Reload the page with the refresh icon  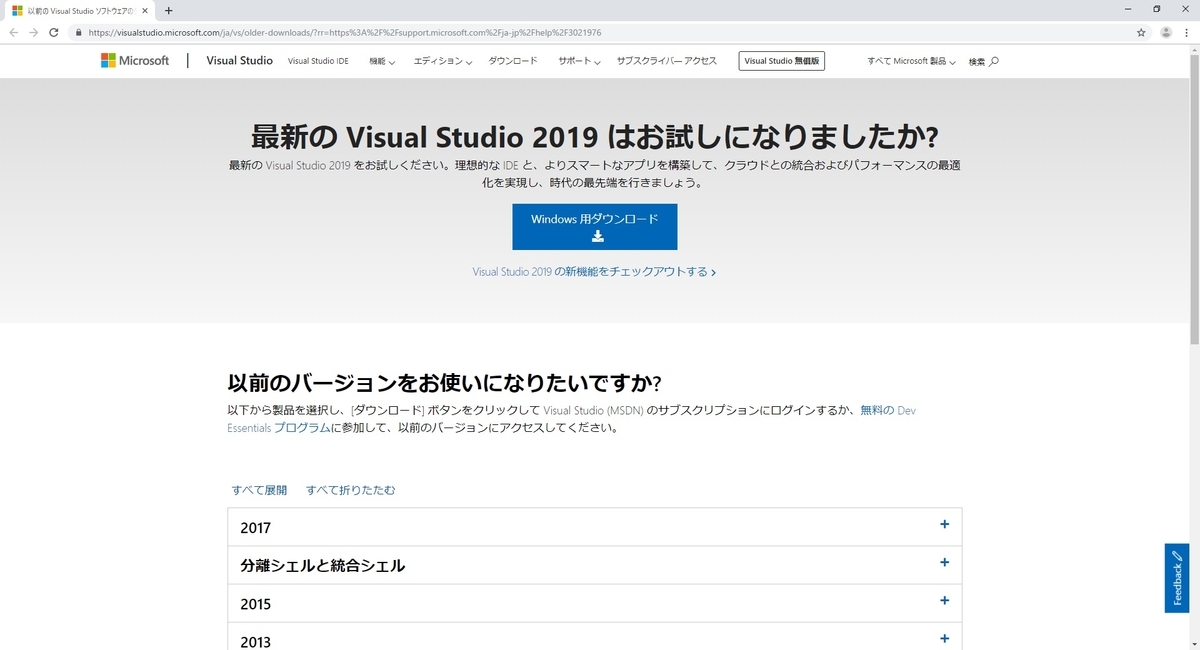(x=54, y=32)
